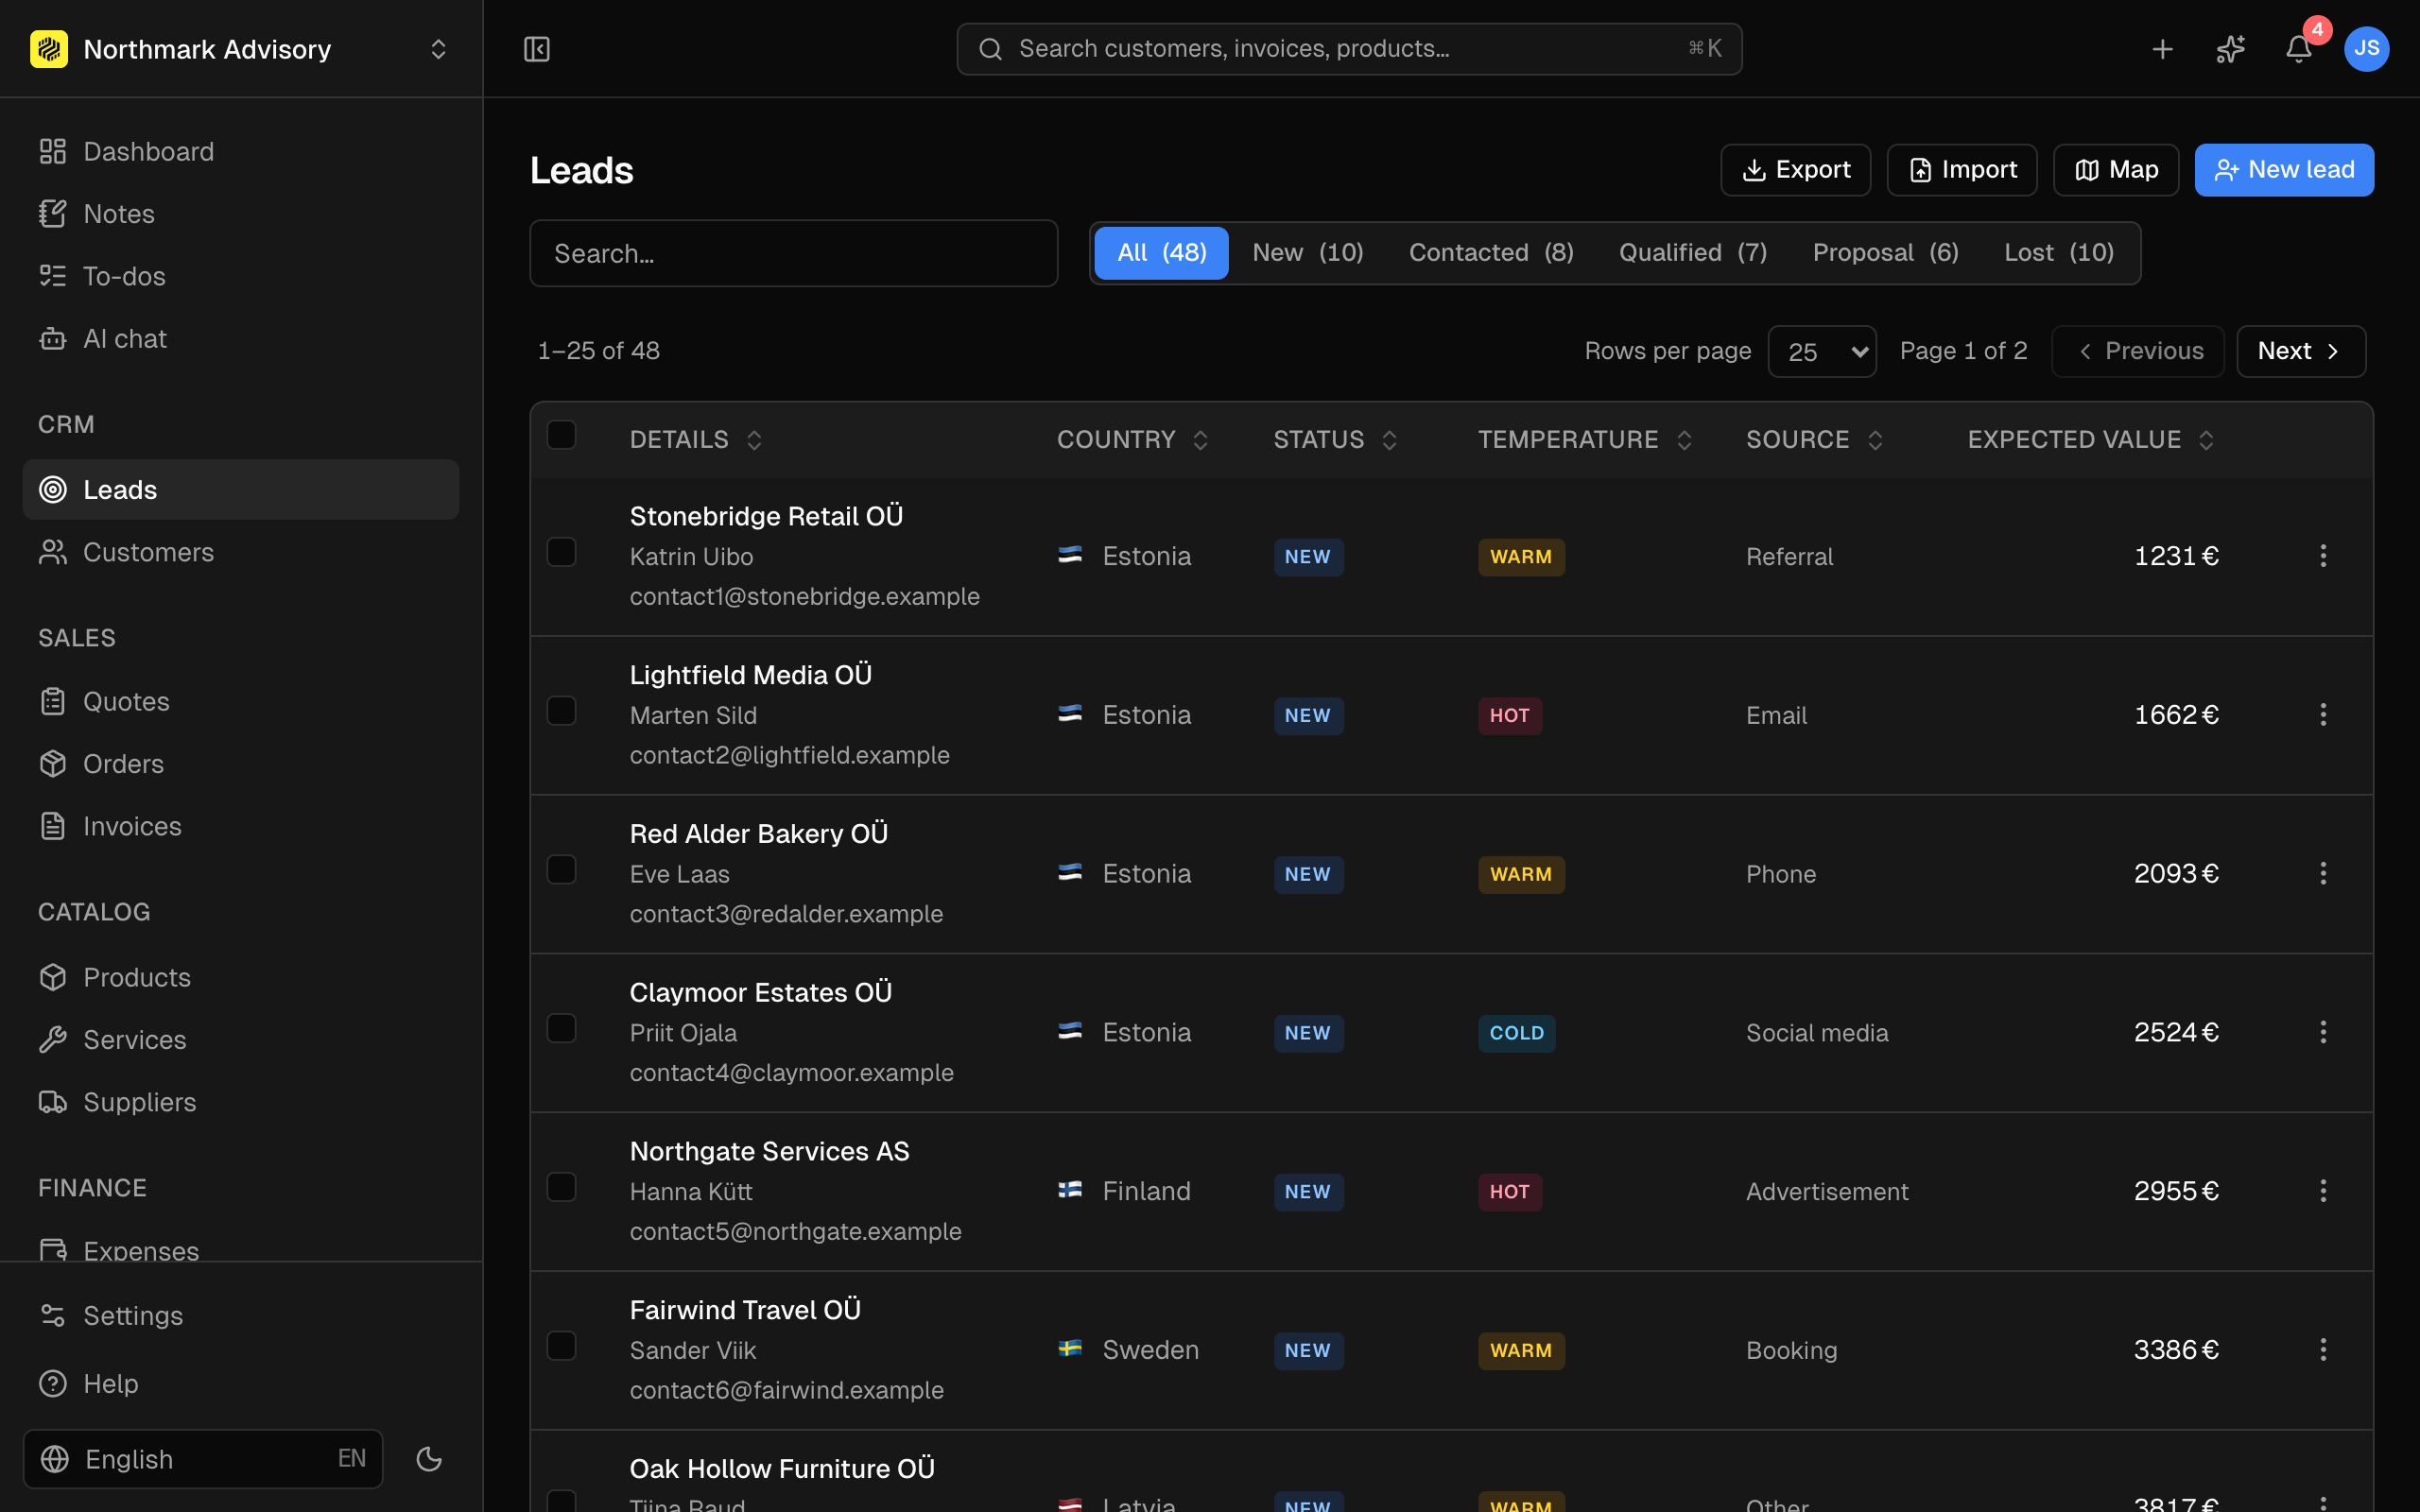This screenshot has width=2420, height=1512.
Task: Click the To-dos list icon
Action: tap(53, 276)
